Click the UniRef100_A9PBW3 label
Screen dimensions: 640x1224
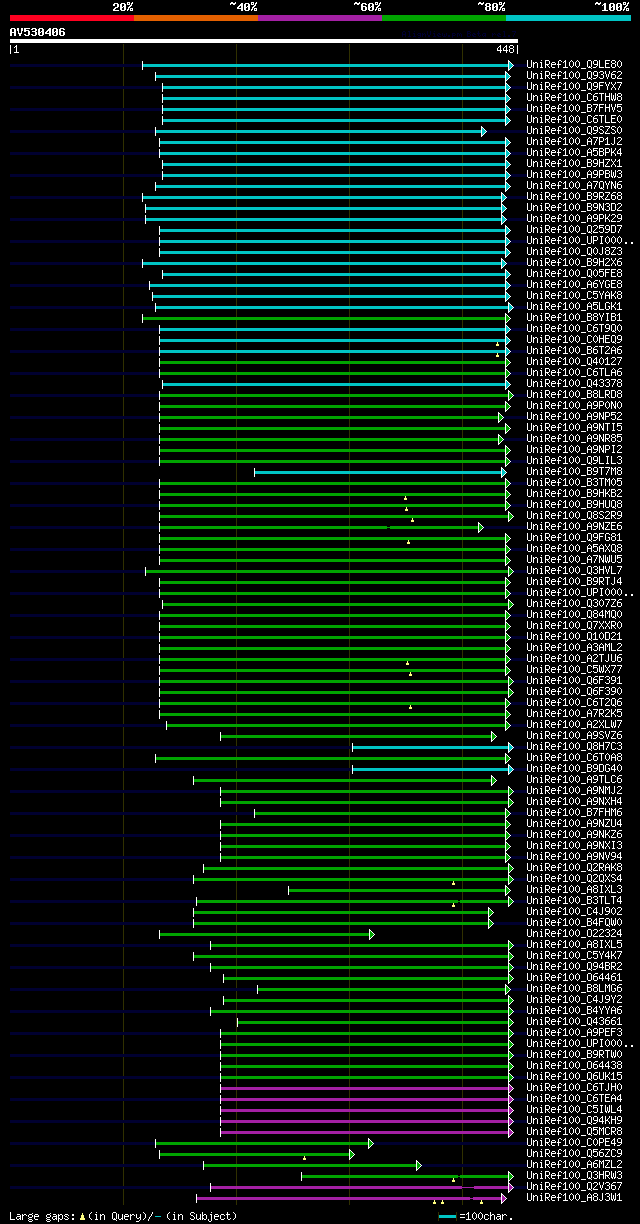click(x=574, y=175)
